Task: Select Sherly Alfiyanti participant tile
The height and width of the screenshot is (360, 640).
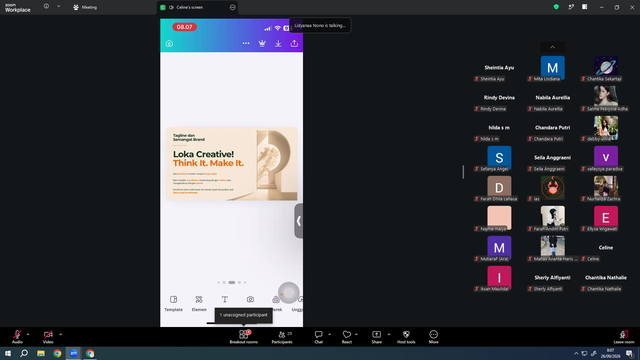Action: click(x=552, y=278)
